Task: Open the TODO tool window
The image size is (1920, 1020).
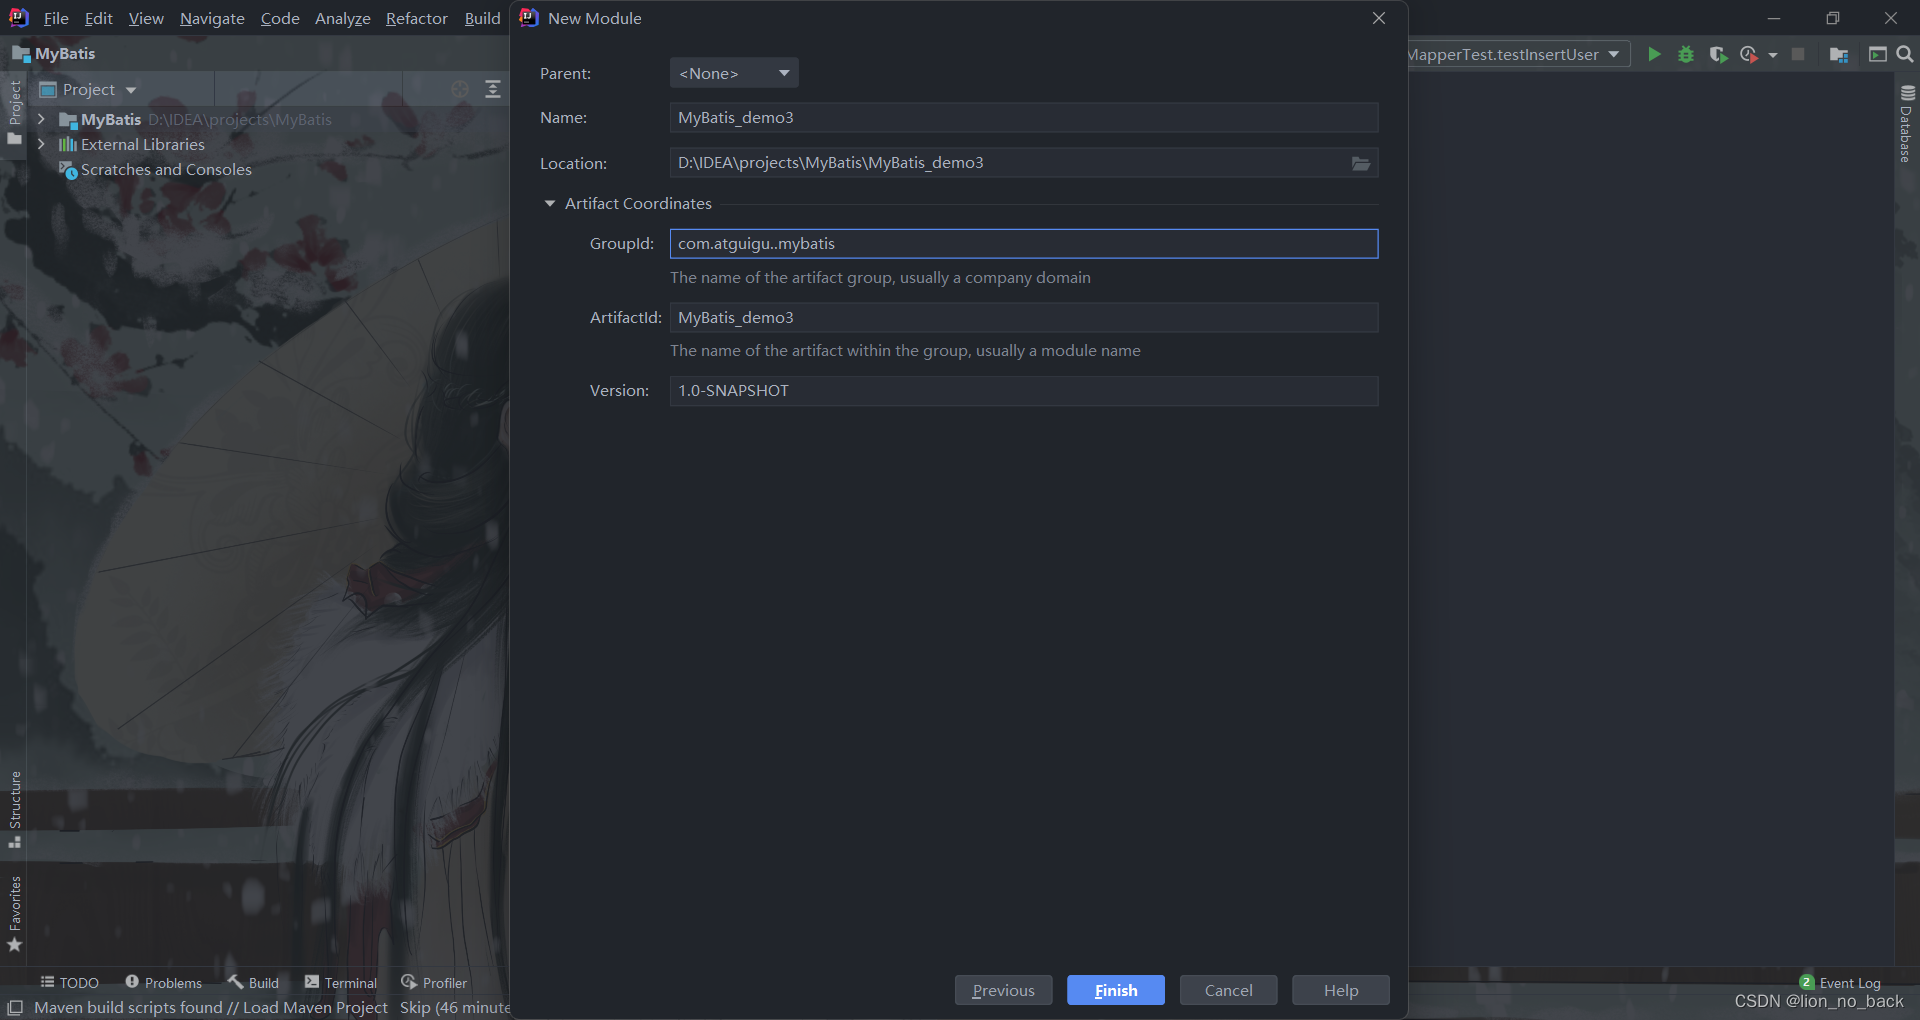Action: coord(69,982)
